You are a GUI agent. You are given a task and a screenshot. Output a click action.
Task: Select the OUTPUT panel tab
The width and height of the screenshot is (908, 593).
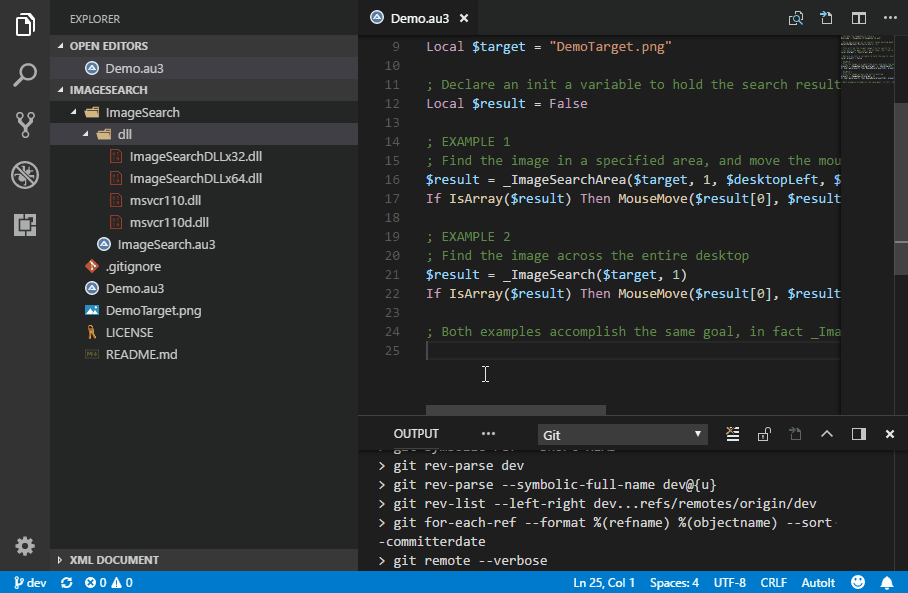[416, 434]
